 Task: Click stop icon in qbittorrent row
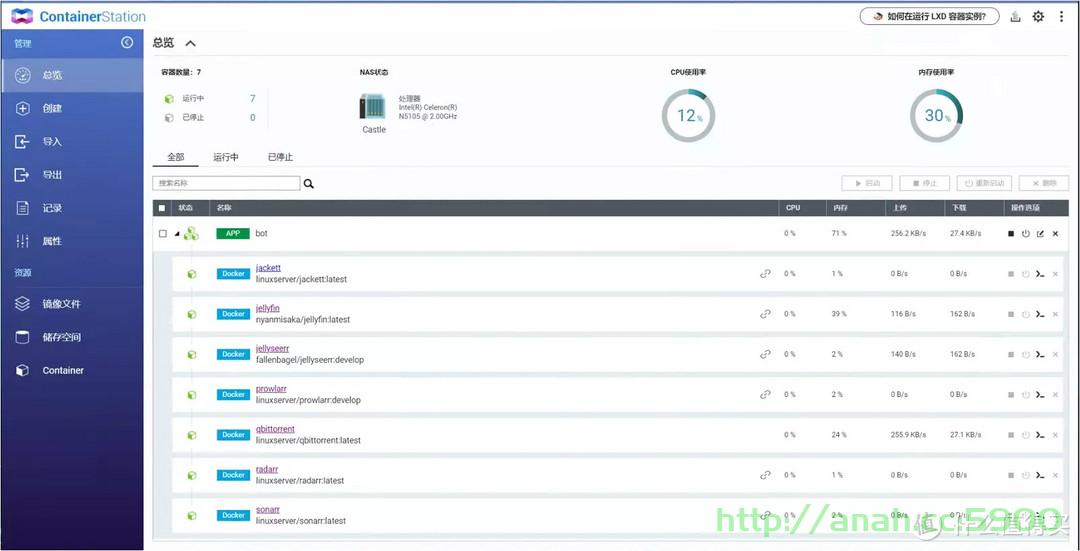point(1010,435)
